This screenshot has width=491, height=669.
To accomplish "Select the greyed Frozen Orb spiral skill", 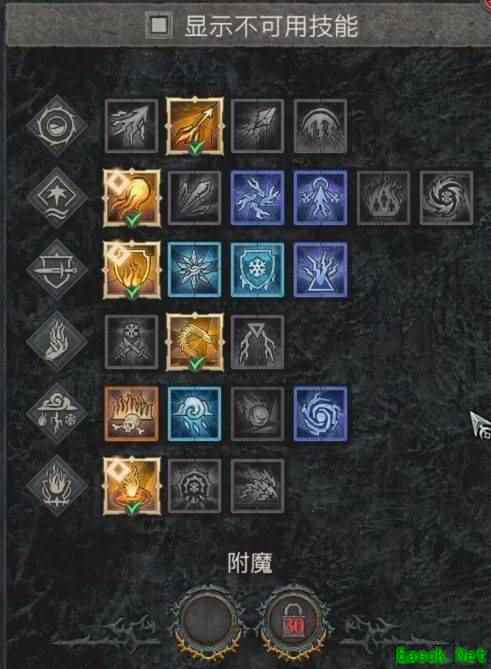I will point(446,198).
